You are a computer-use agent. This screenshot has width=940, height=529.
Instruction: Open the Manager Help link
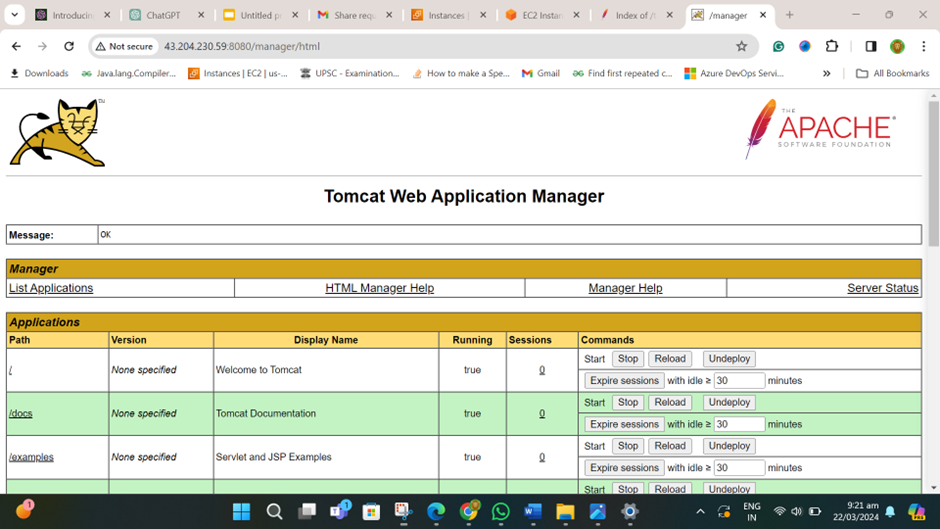[x=625, y=288]
